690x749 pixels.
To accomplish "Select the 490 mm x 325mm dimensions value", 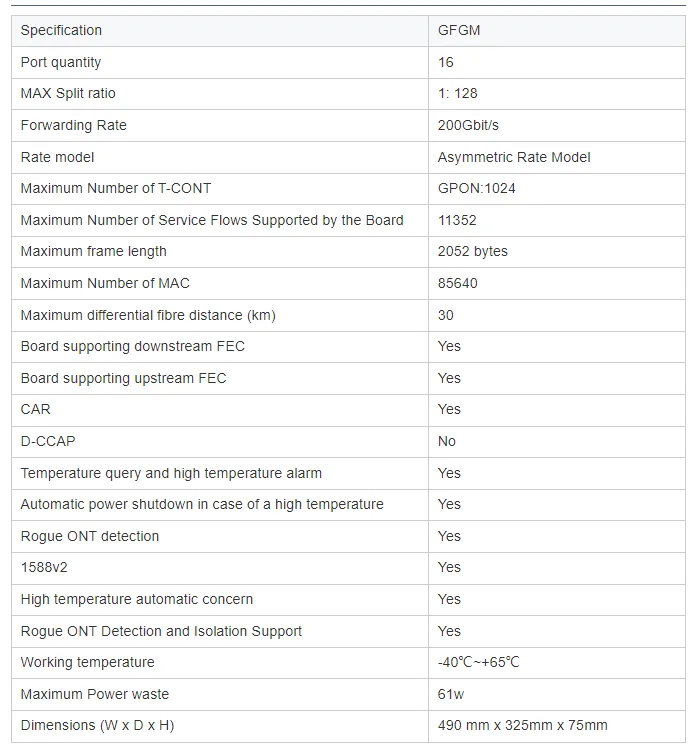I will click(x=522, y=725).
